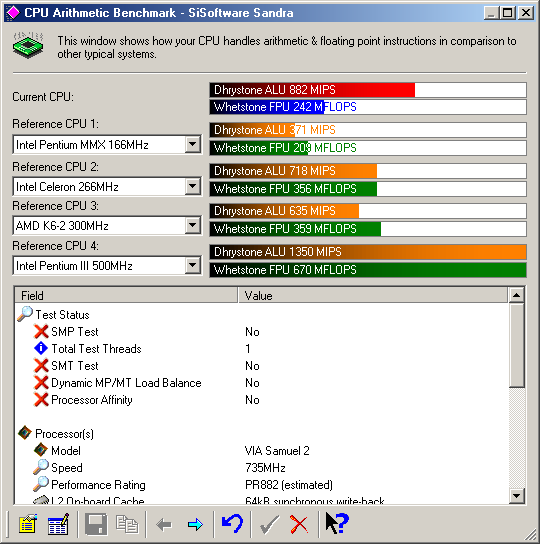Click blue info icon beside Total Test Threads
Screen dimensions: 540x544
[x=41, y=348]
